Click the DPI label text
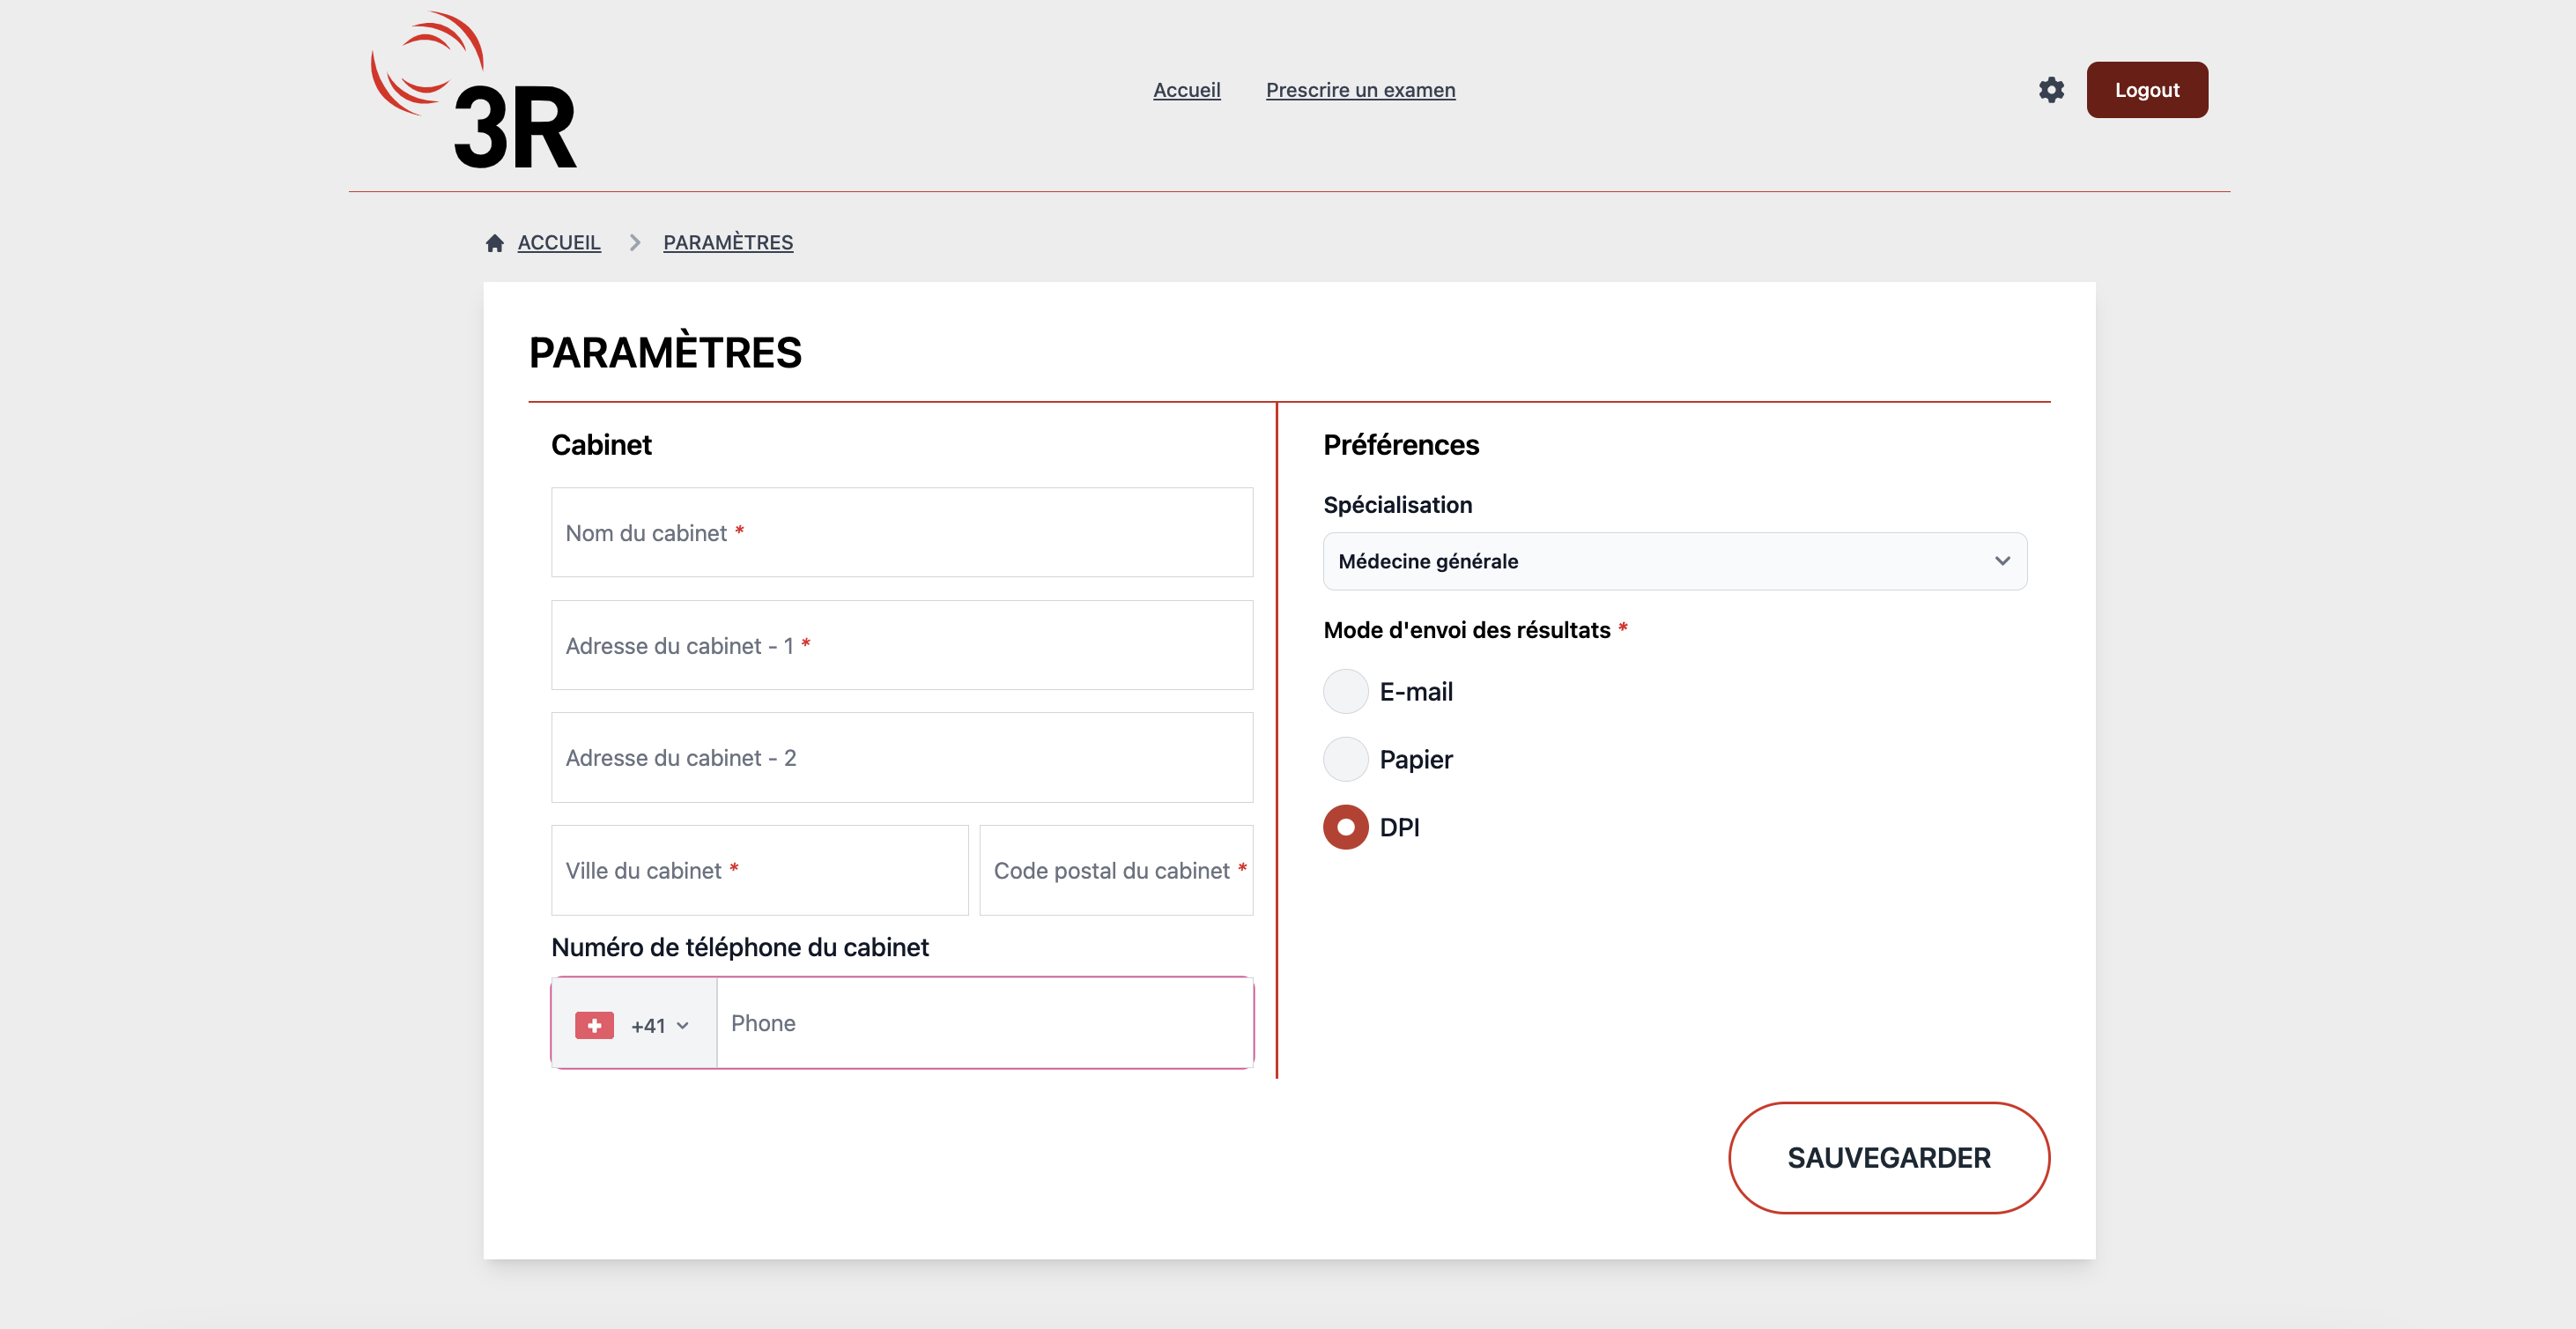This screenshot has height=1329, width=2576. pyautogui.click(x=1399, y=828)
